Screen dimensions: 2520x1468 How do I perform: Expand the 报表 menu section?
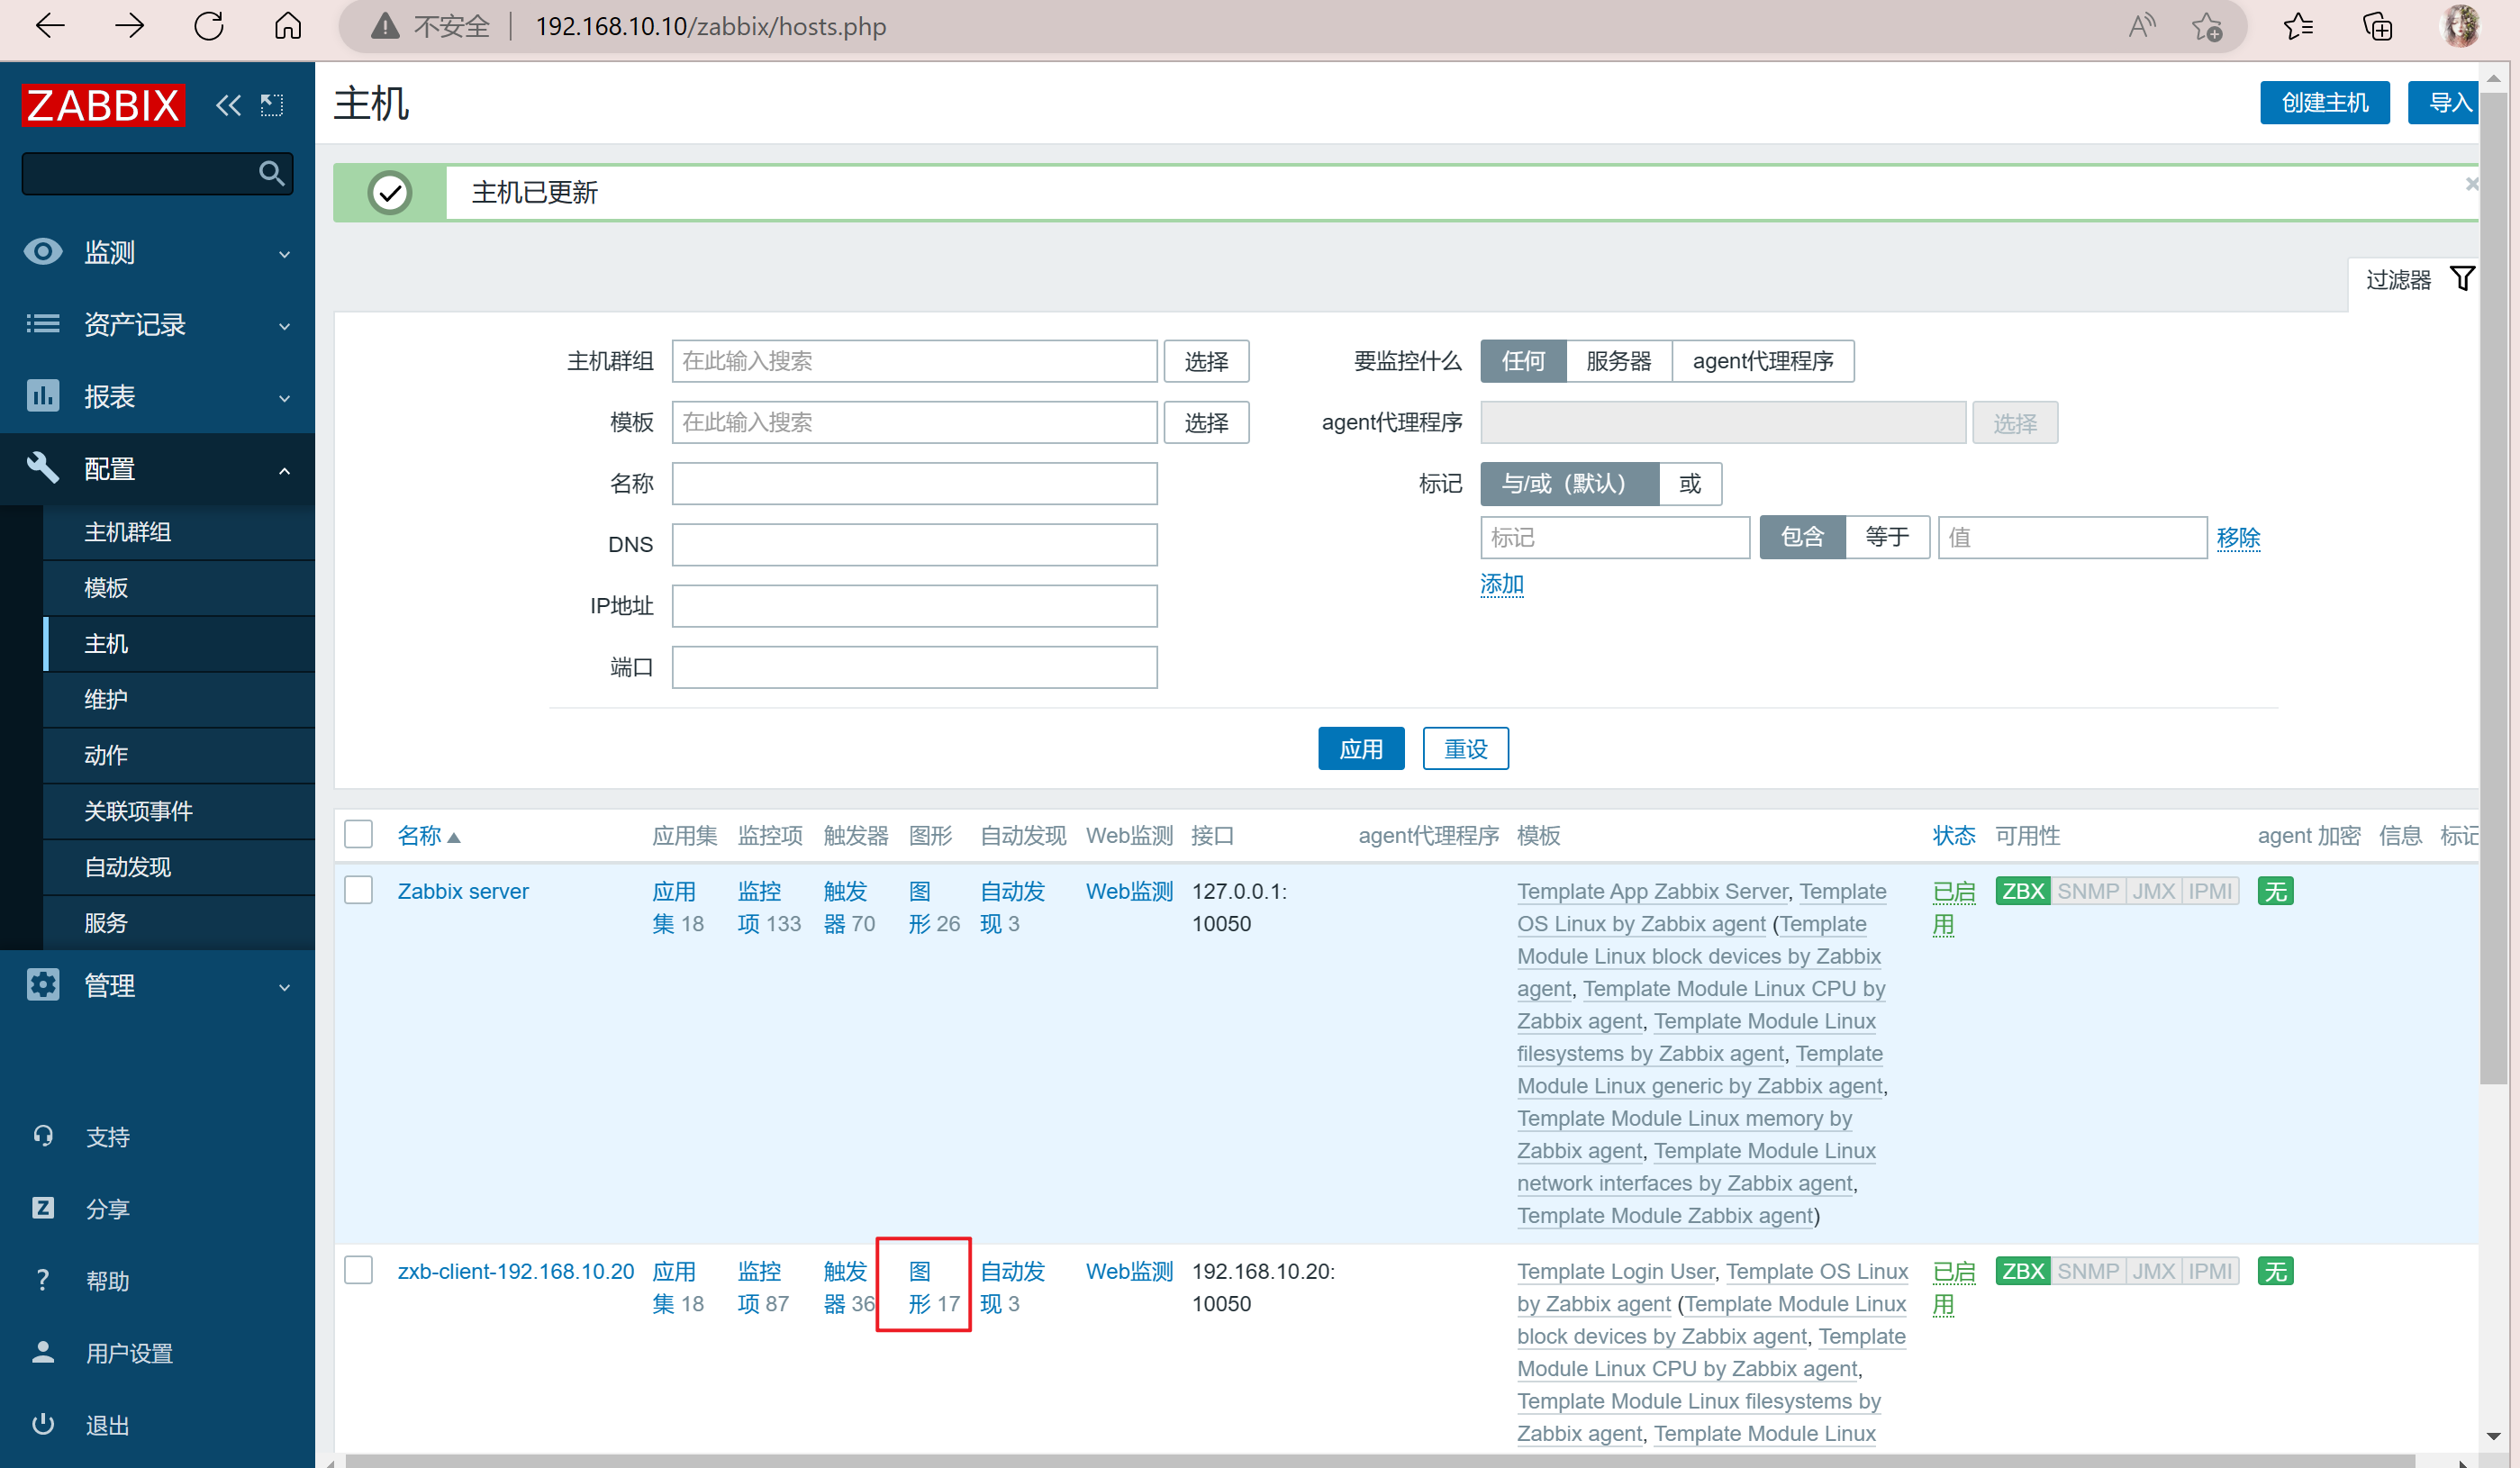(158, 396)
